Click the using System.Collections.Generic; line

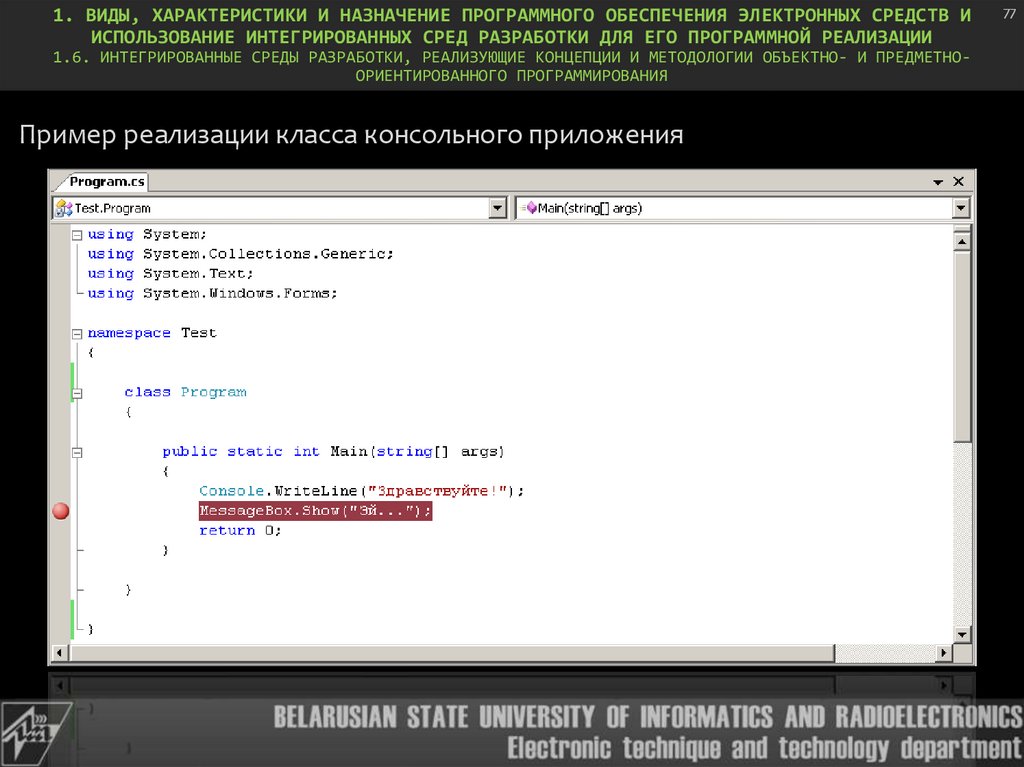(240, 253)
